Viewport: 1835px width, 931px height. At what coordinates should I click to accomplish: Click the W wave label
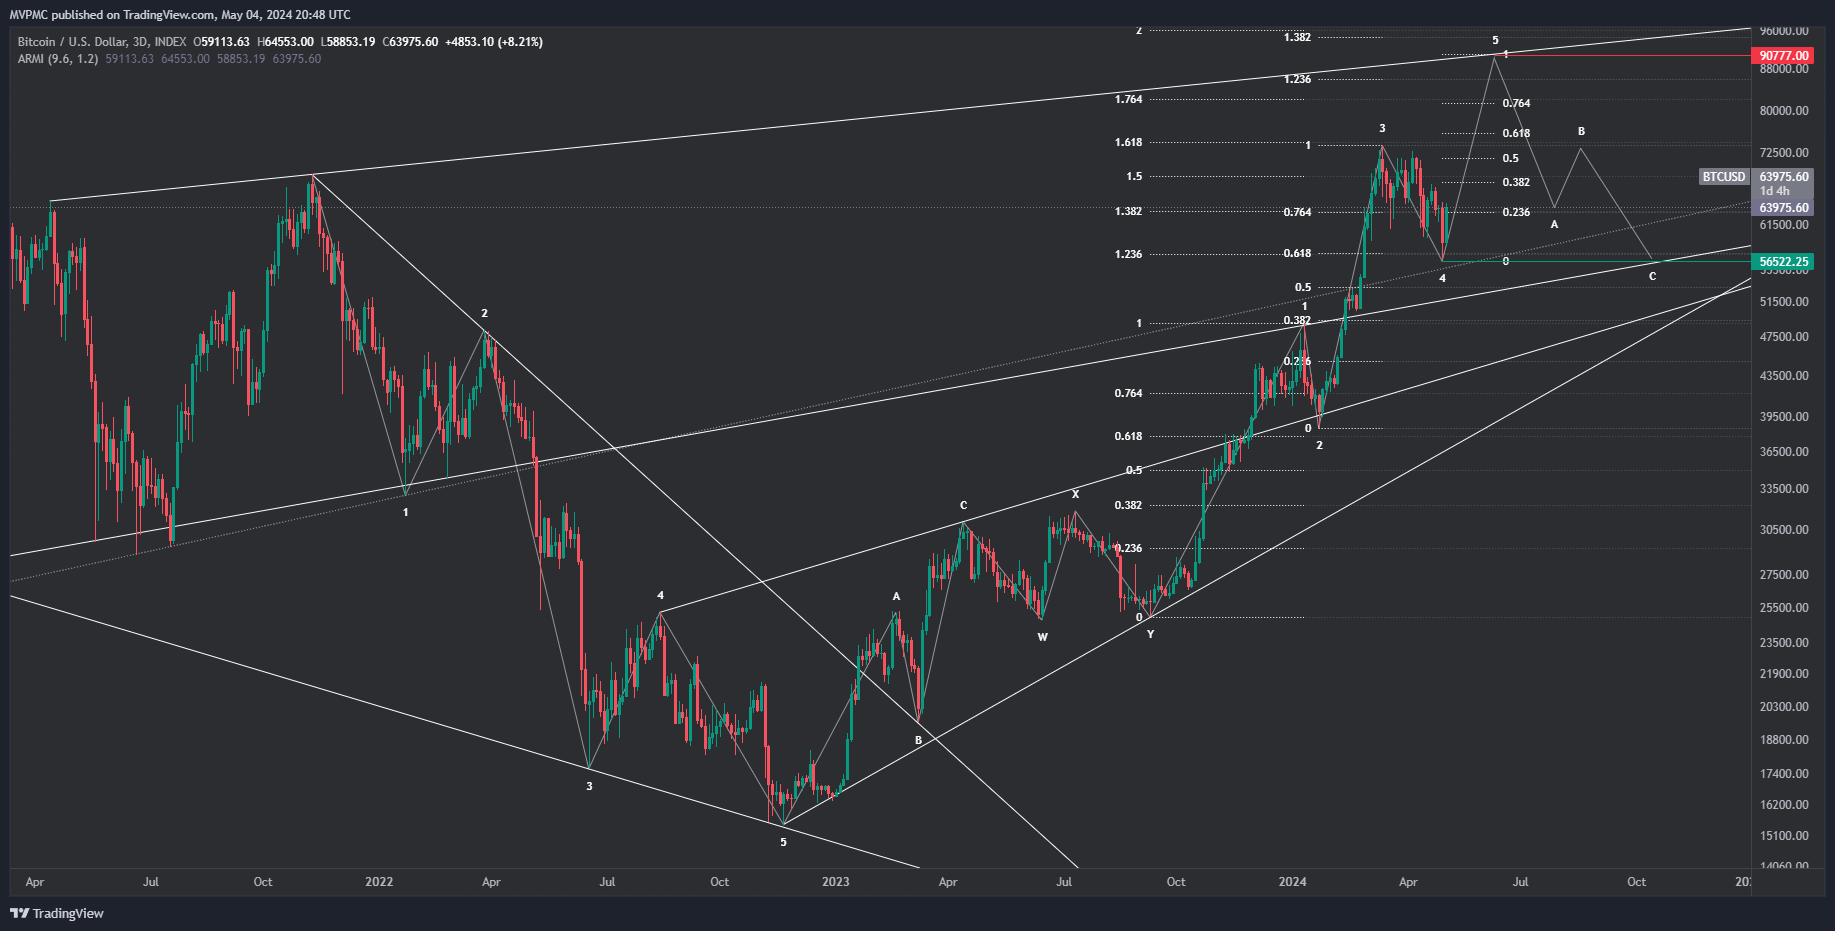tap(1042, 637)
